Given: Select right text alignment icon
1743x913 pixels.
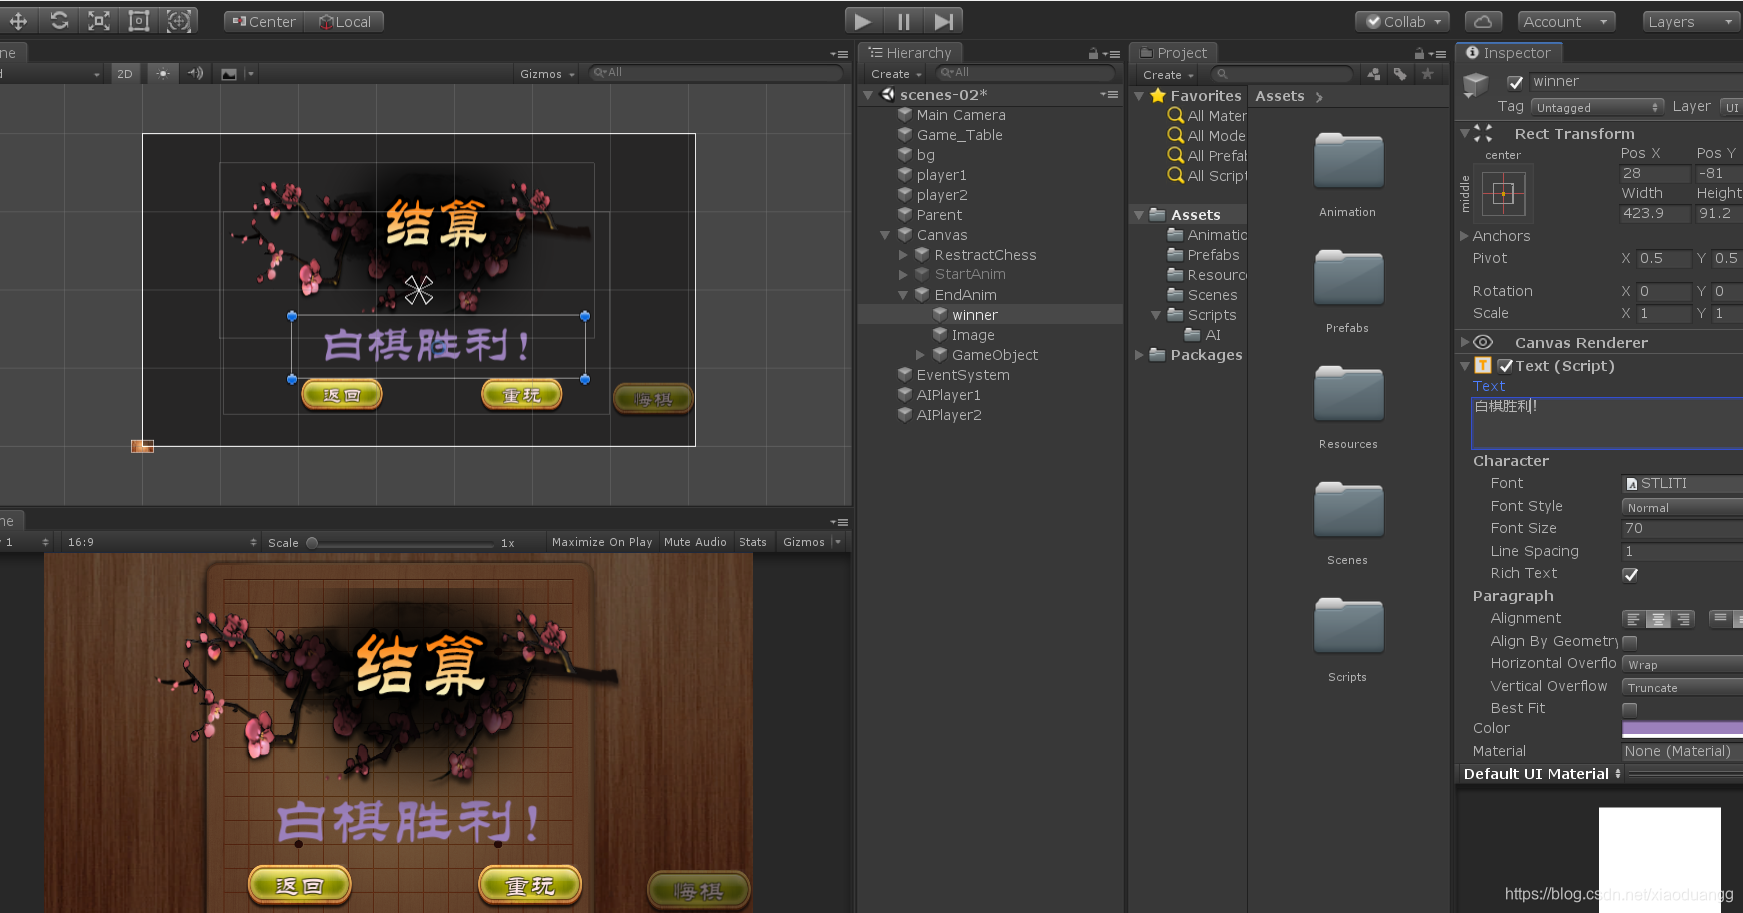Looking at the screenshot, I should (1683, 619).
